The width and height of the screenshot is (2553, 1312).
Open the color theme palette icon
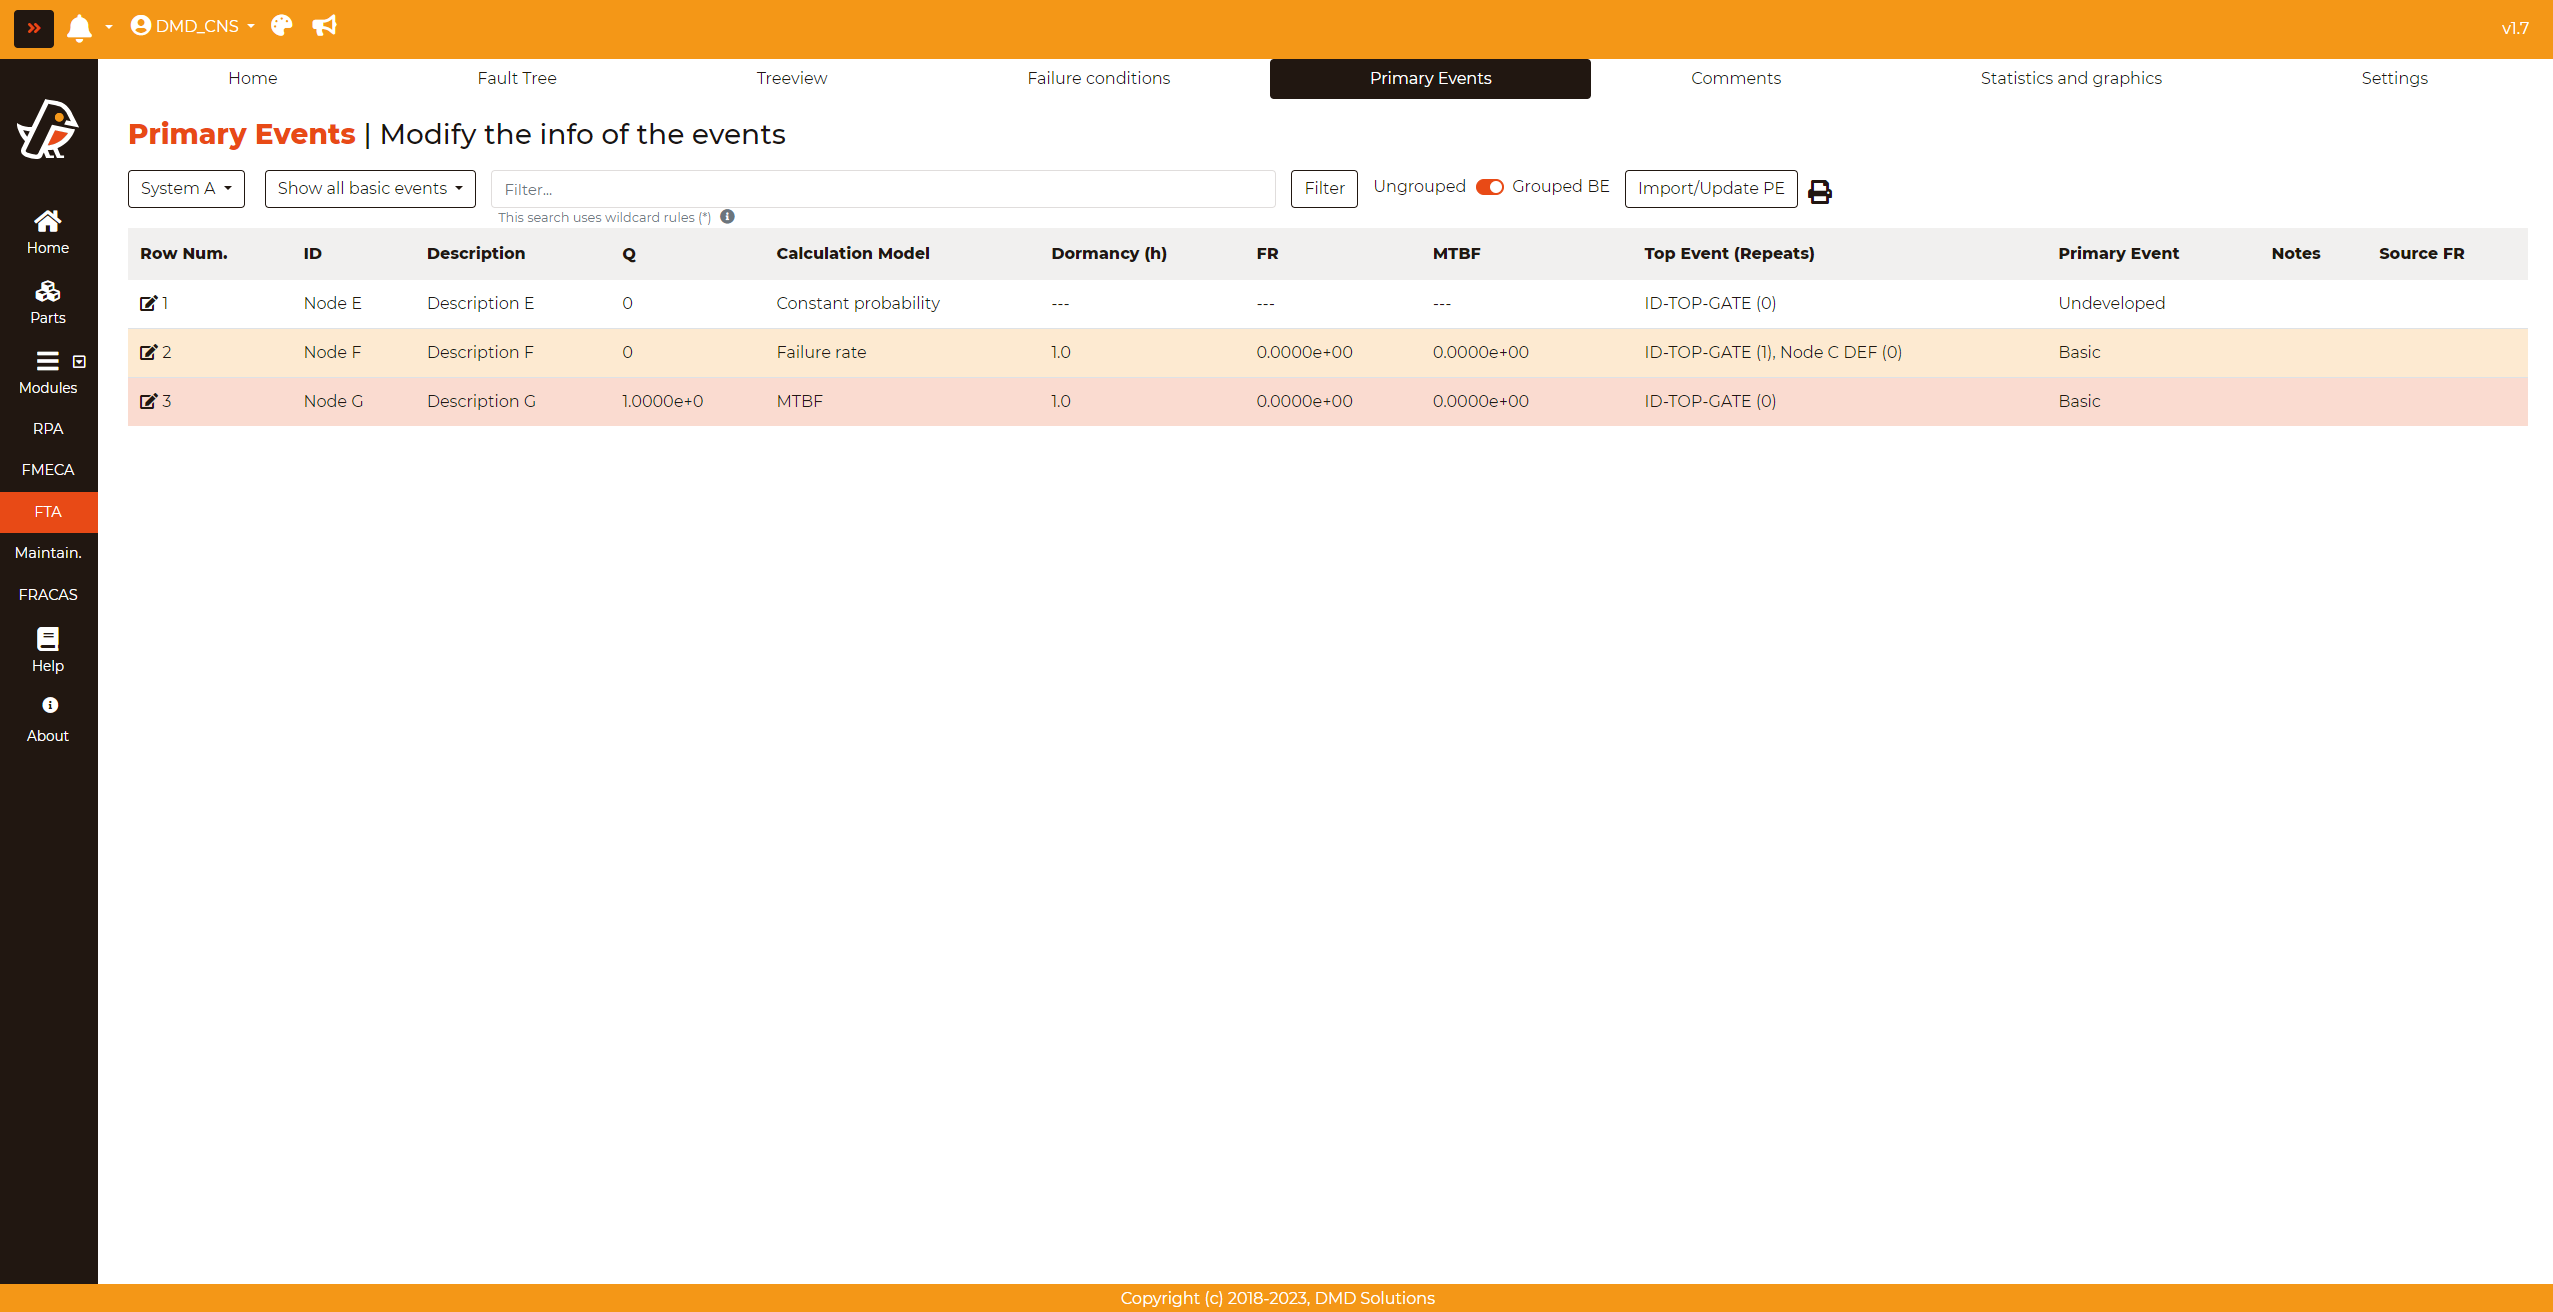(282, 26)
